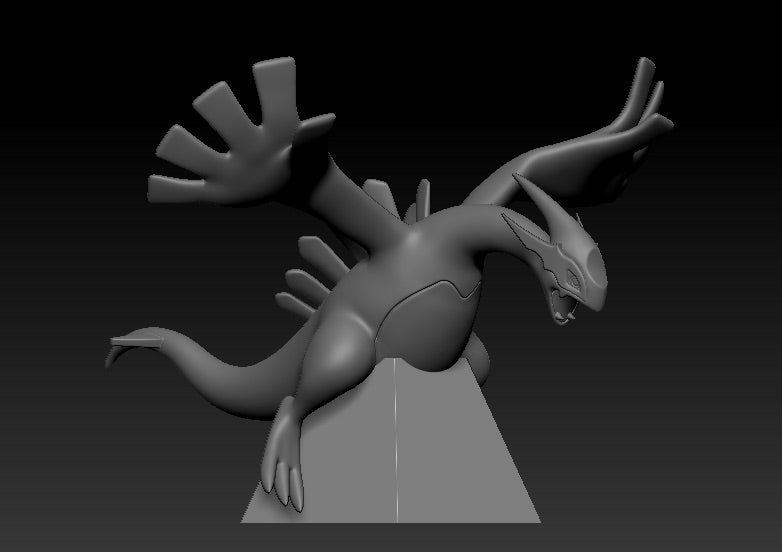Image resolution: width=782 pixels, height=552 pixels.
Task: Click the white center seam on the pedestal
Action: click(x=397, y=450)
